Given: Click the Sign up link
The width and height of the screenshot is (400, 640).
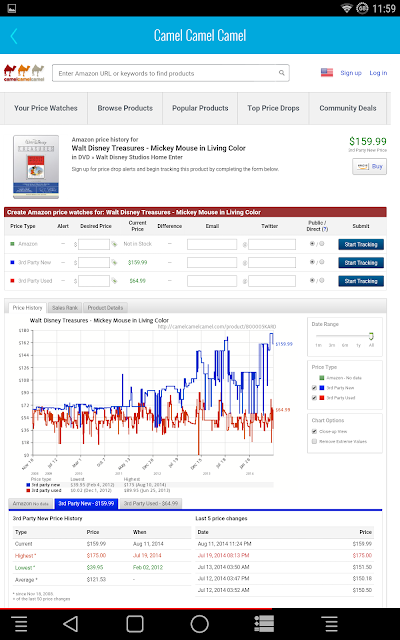Looking at the screenshot, I should point(351,73).
